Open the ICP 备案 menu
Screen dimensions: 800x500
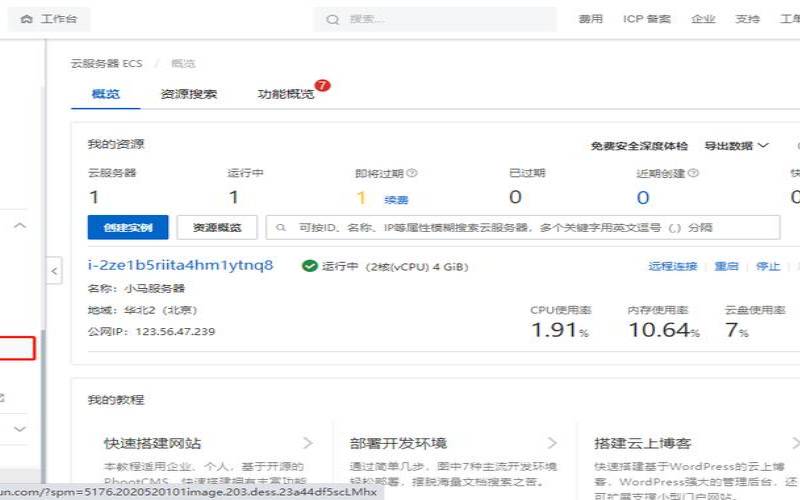(646, 19)
